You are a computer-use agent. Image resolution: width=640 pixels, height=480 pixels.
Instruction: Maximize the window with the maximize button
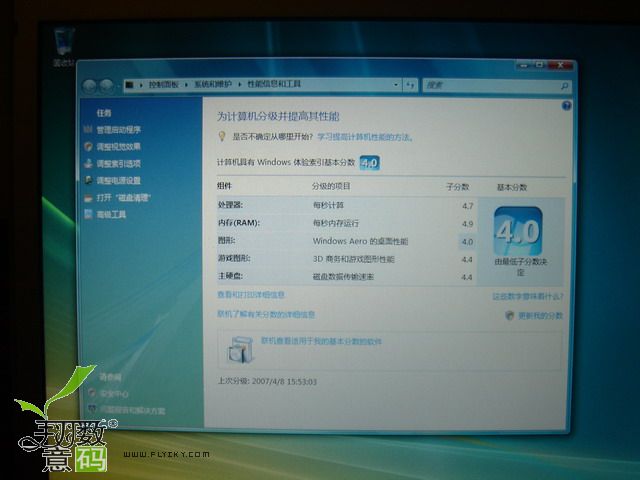pos(540,65)
